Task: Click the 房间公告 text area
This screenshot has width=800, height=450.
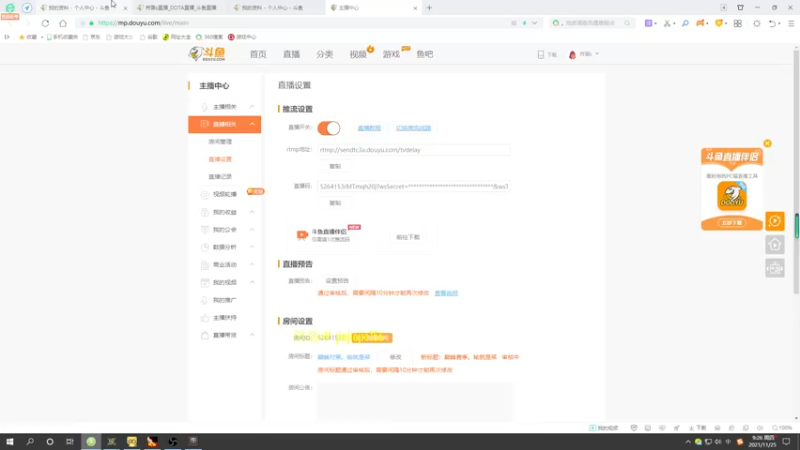Action: pyautogui.click(x=414, y=402)
